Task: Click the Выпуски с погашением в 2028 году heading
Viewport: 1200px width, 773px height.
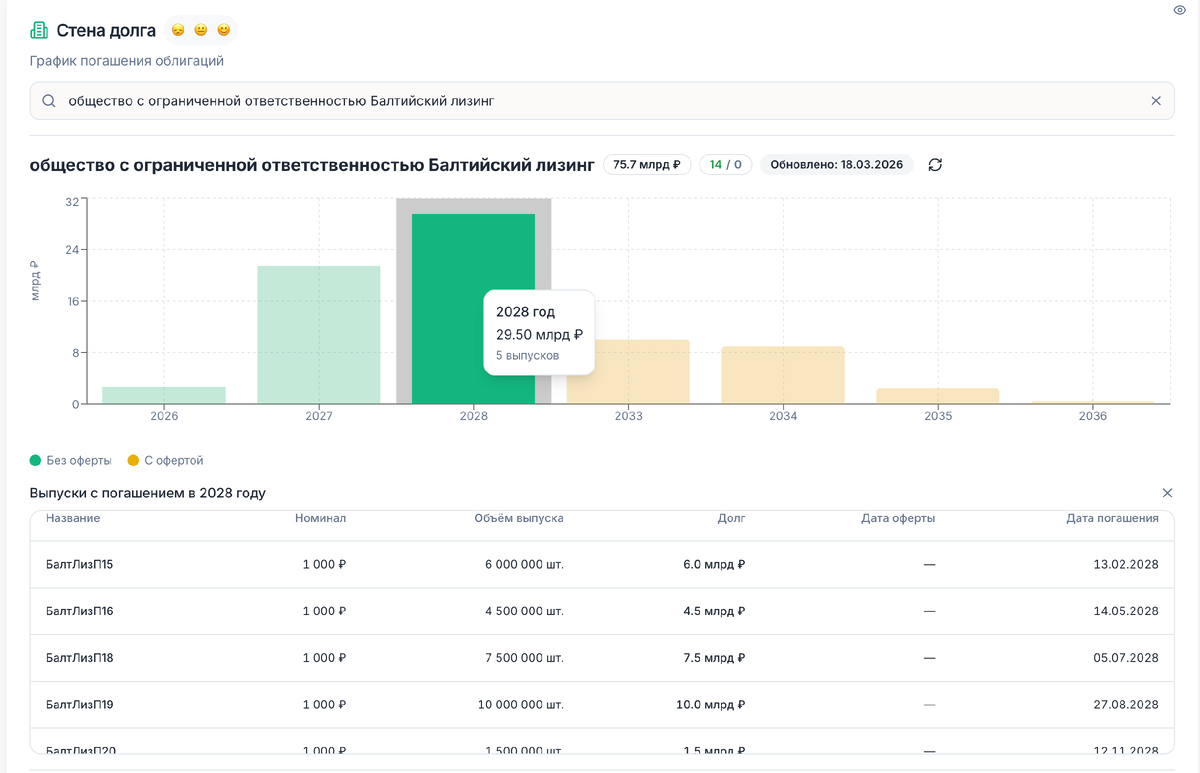Action: click(x=148, y=493)
